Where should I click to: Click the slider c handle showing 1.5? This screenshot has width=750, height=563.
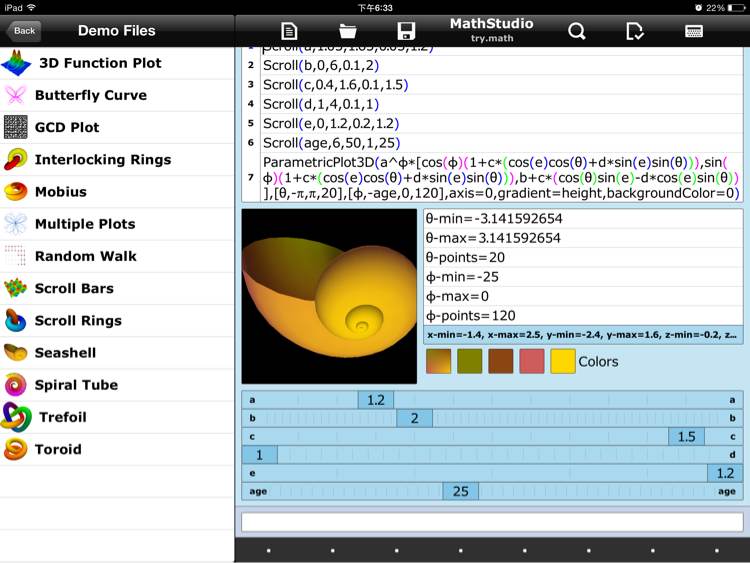(x=686, y=436)
